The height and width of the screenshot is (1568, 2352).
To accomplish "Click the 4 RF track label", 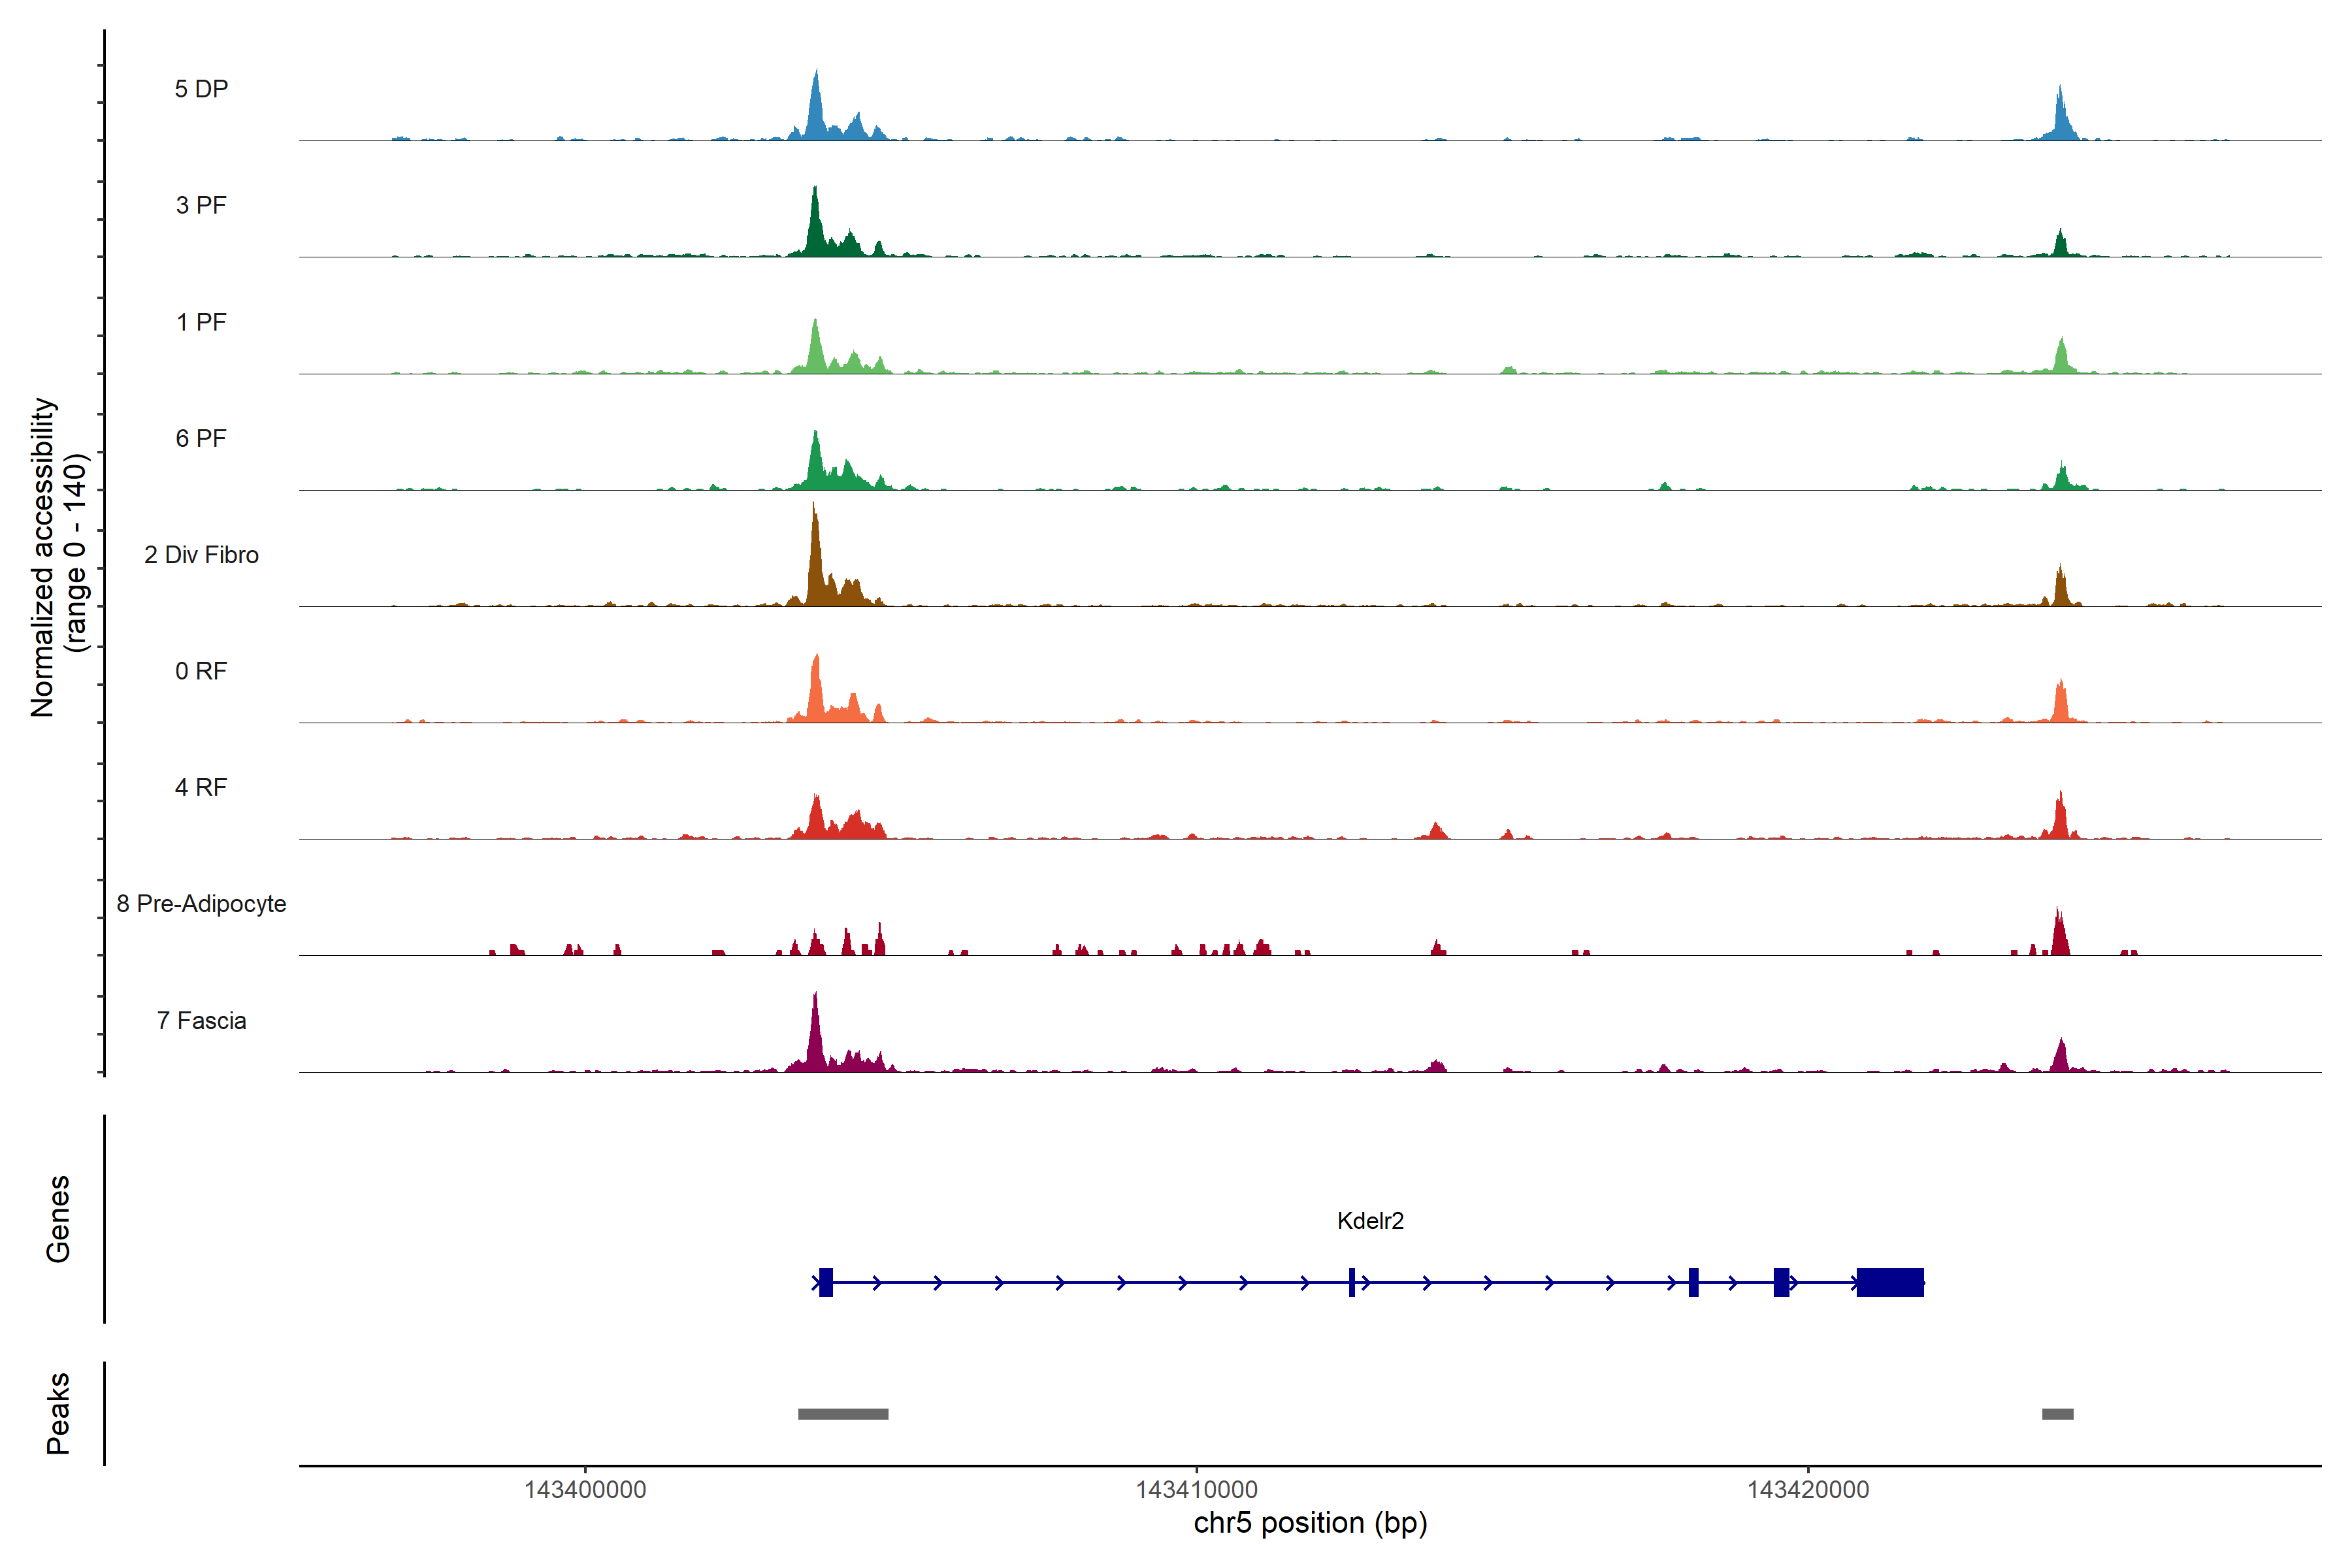I will [201, 787].
